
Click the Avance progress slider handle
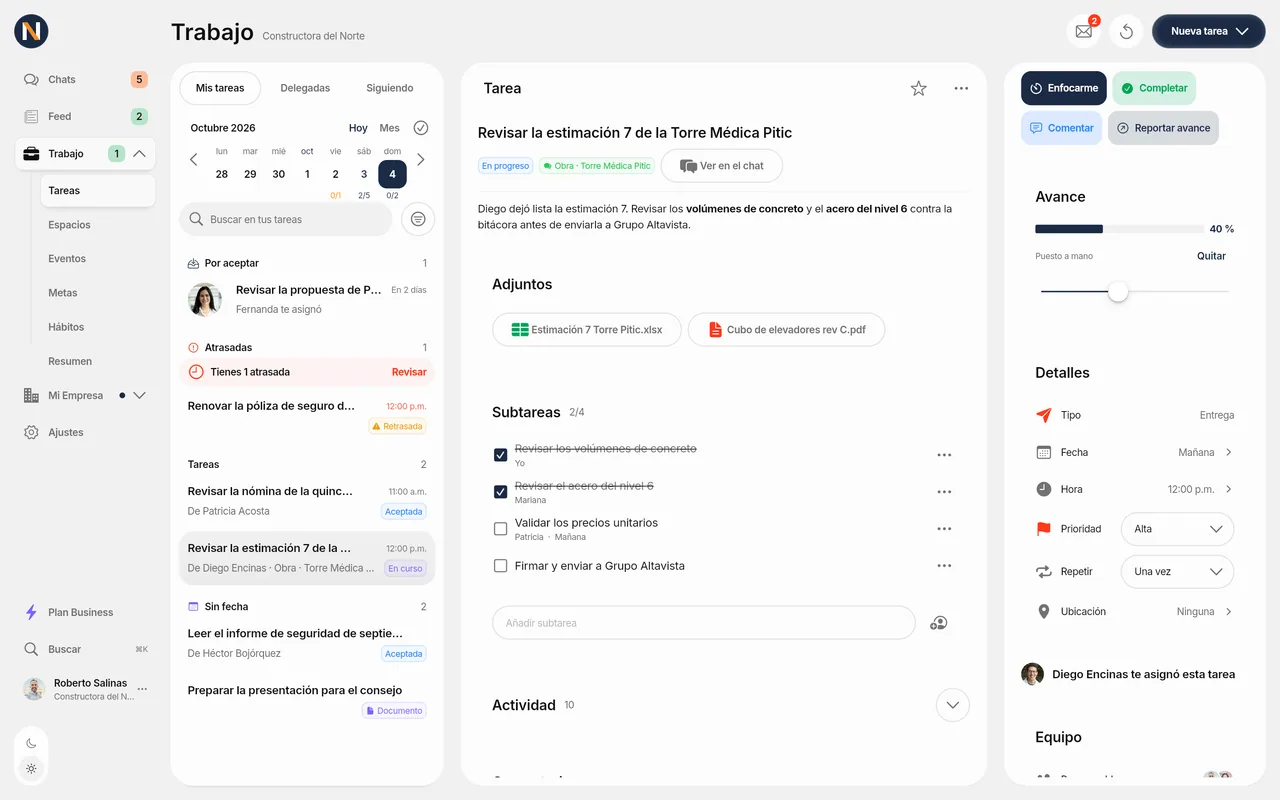(1118, 292)
